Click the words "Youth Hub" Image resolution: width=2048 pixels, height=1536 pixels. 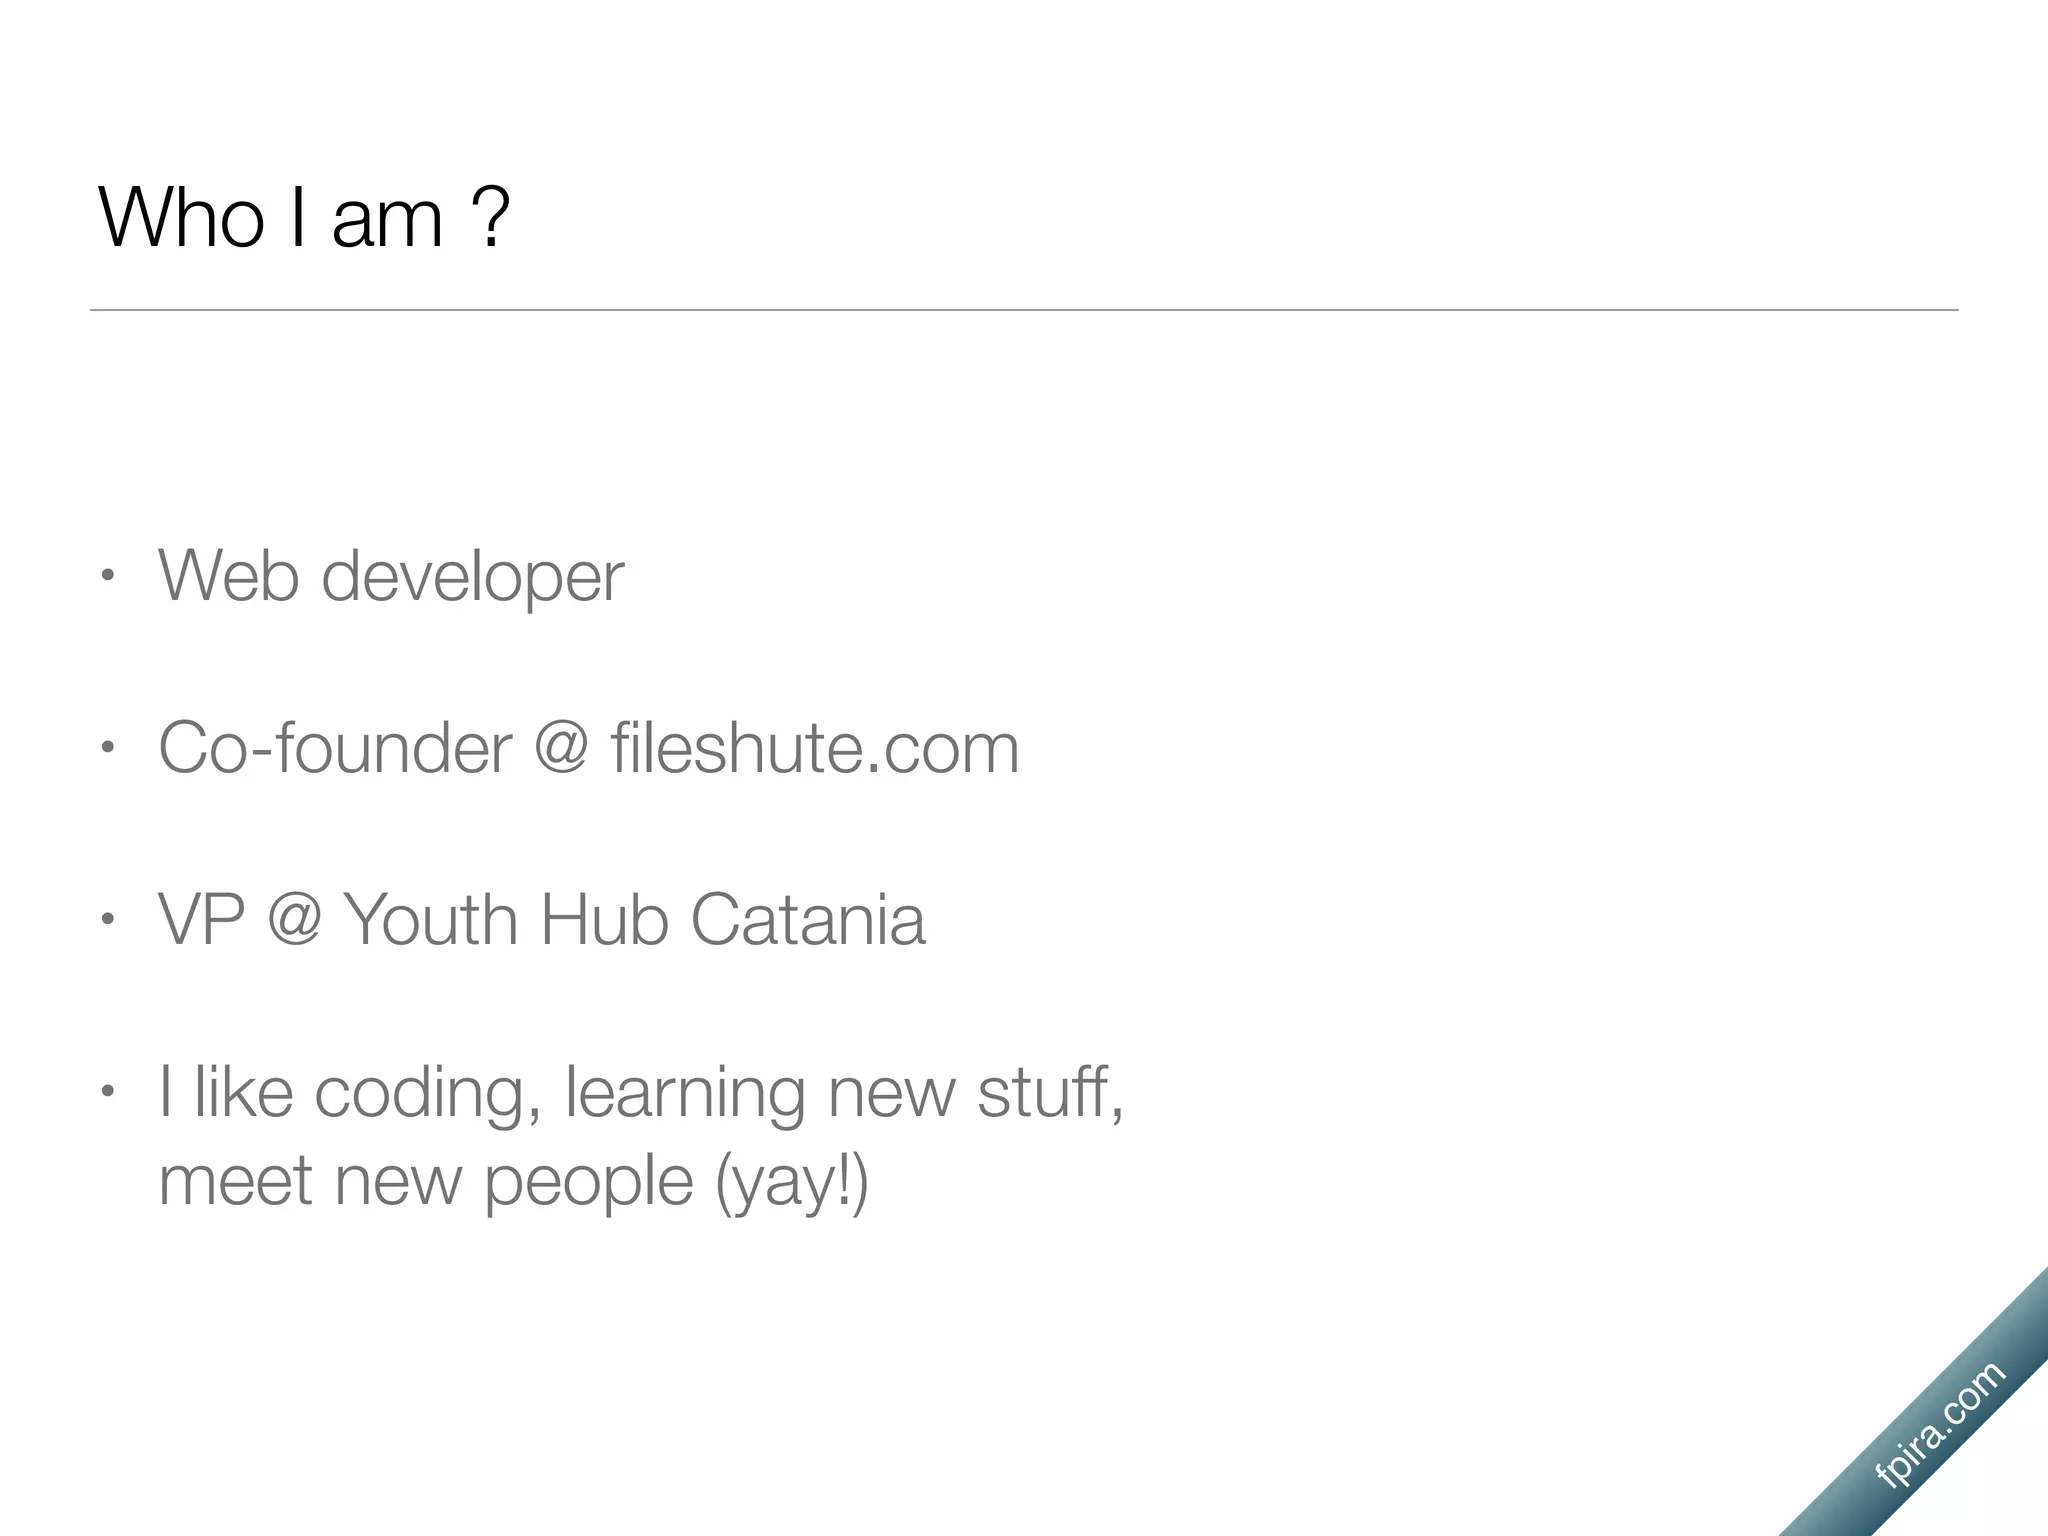point(505,920)
